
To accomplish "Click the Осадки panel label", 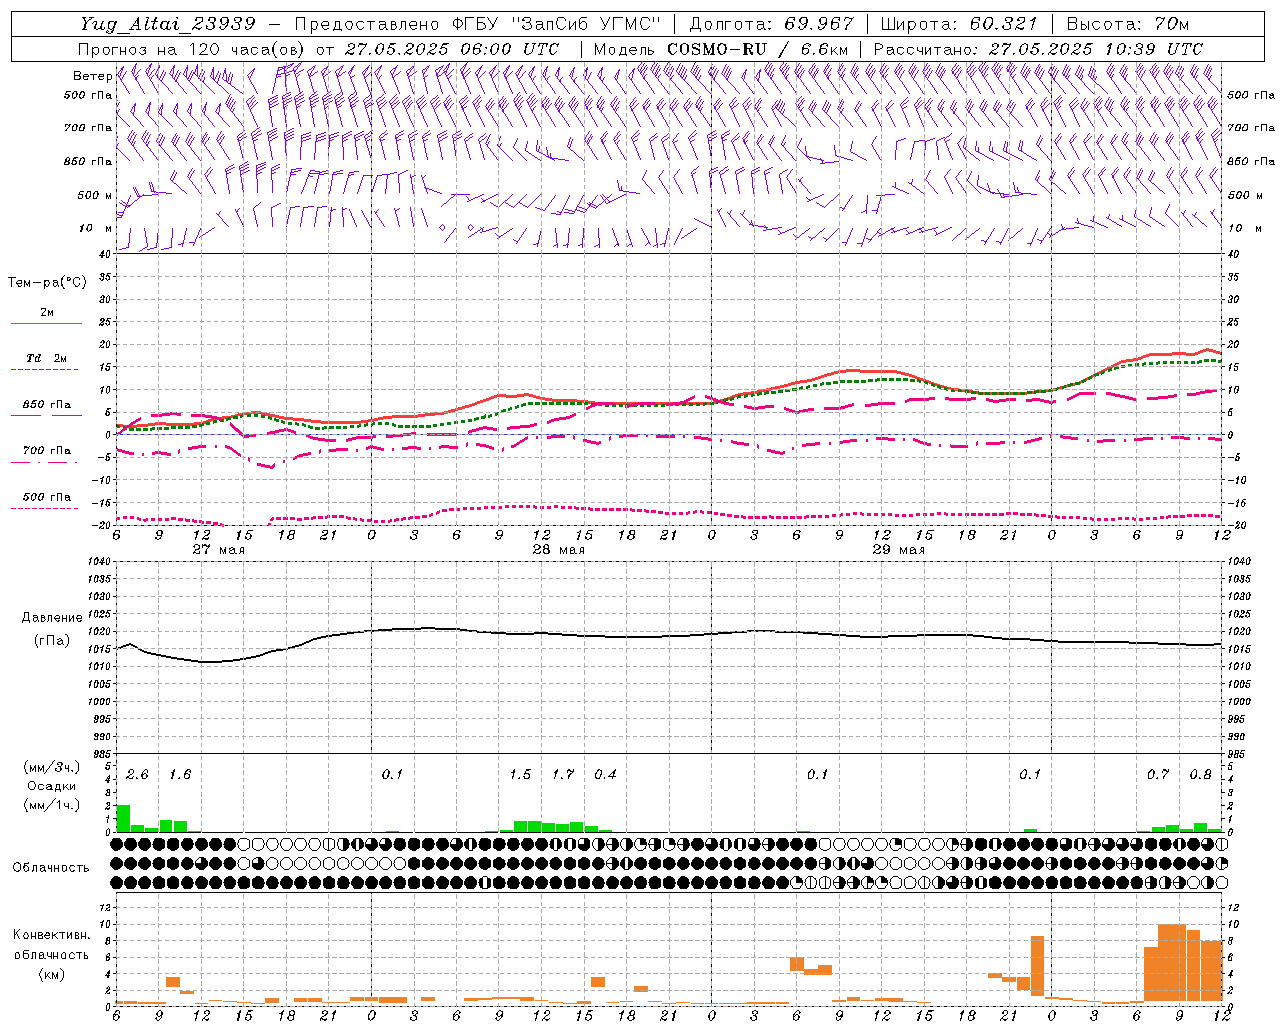I will [52, 786].
